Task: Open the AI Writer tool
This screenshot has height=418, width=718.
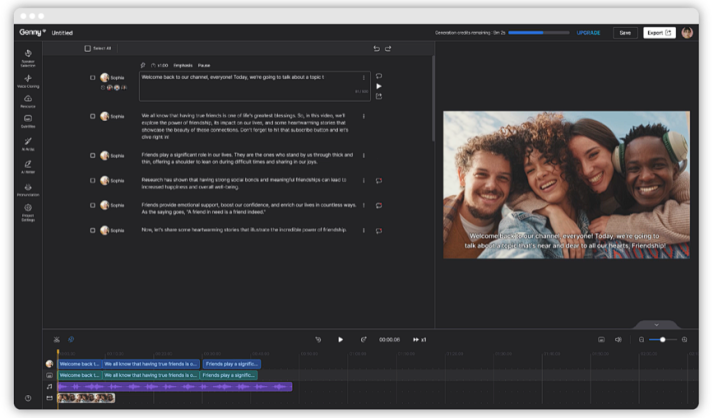Action: (x=28, y=165)
